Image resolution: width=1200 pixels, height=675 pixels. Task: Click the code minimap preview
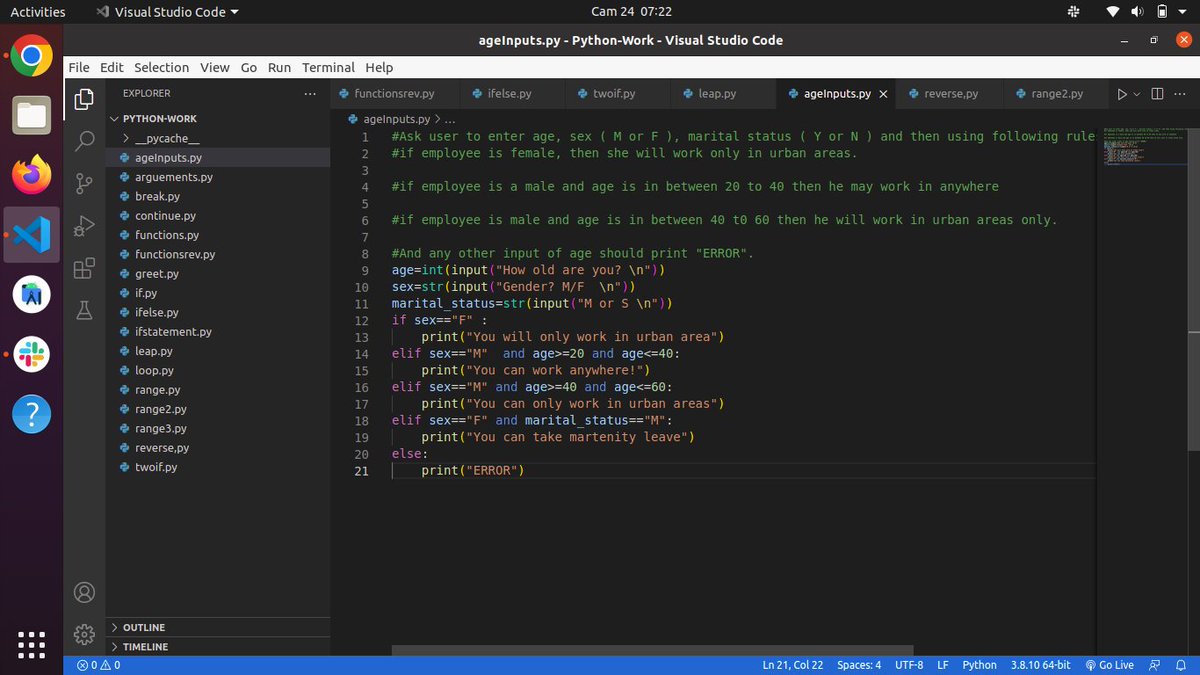tap(1145, 147)
